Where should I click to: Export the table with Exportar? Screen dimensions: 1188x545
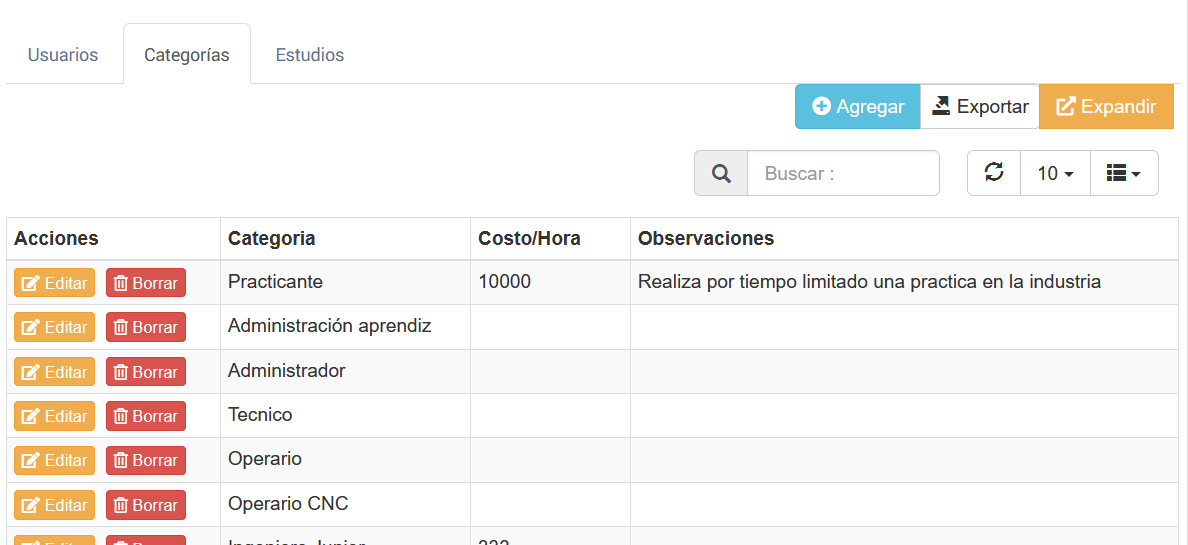point(980,107)
